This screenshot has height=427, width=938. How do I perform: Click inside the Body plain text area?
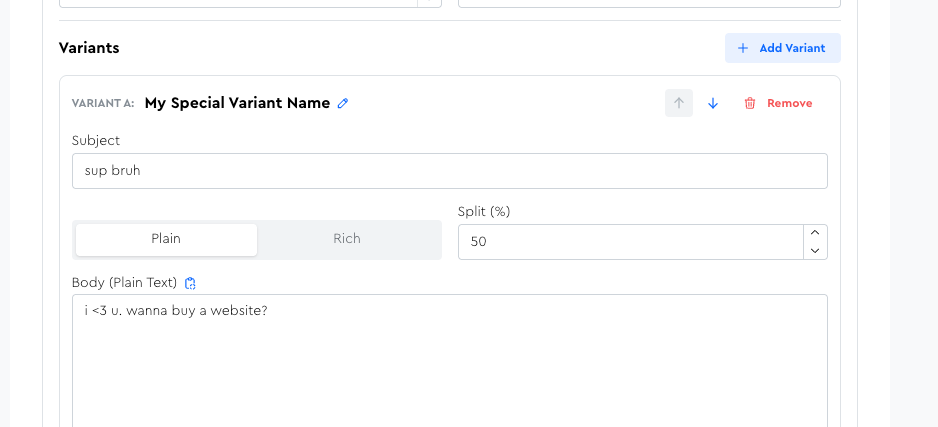[450, 361]
